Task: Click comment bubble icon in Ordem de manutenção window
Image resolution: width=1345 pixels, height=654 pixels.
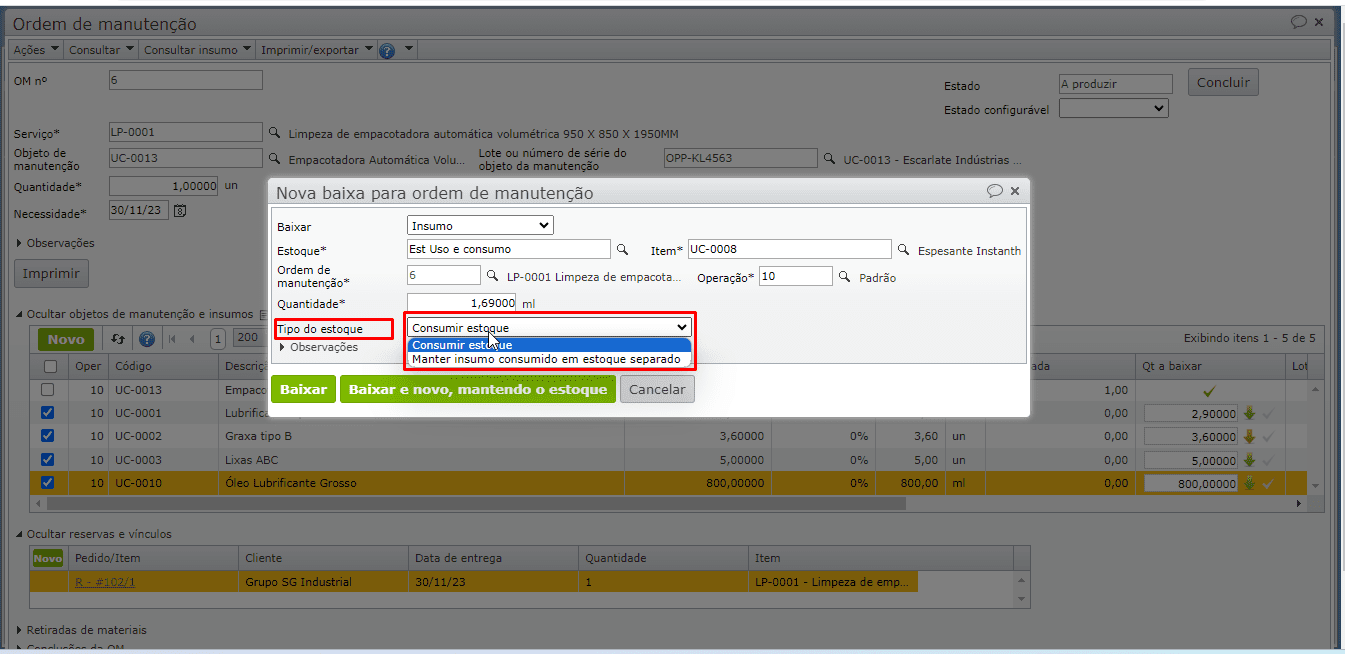Action: pyautogui.click(x=1298, y=21)
